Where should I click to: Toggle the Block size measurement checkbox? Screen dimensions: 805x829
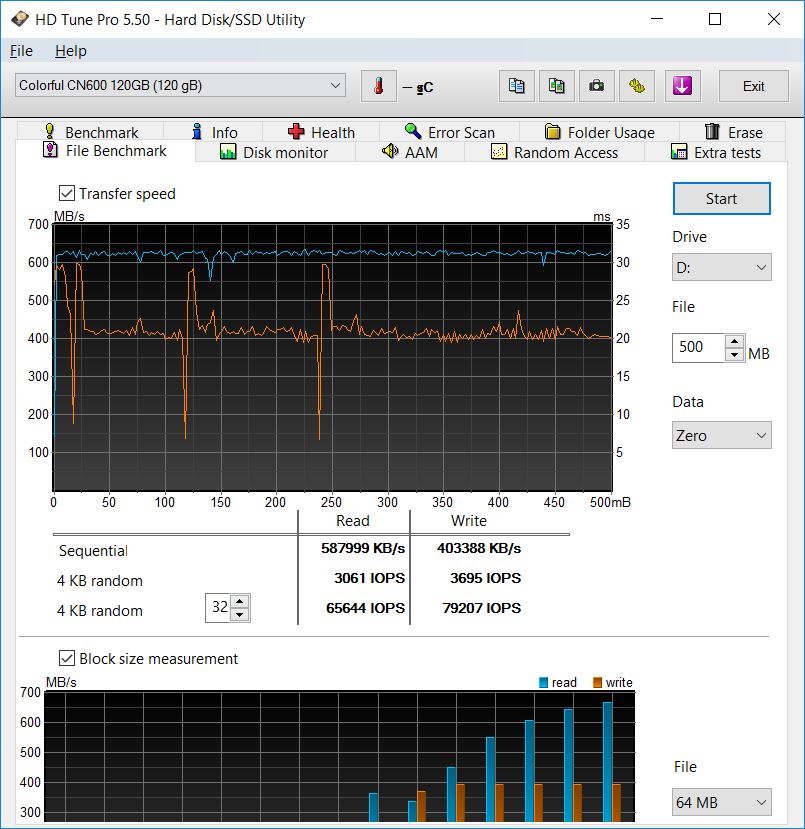click(68, 659)
